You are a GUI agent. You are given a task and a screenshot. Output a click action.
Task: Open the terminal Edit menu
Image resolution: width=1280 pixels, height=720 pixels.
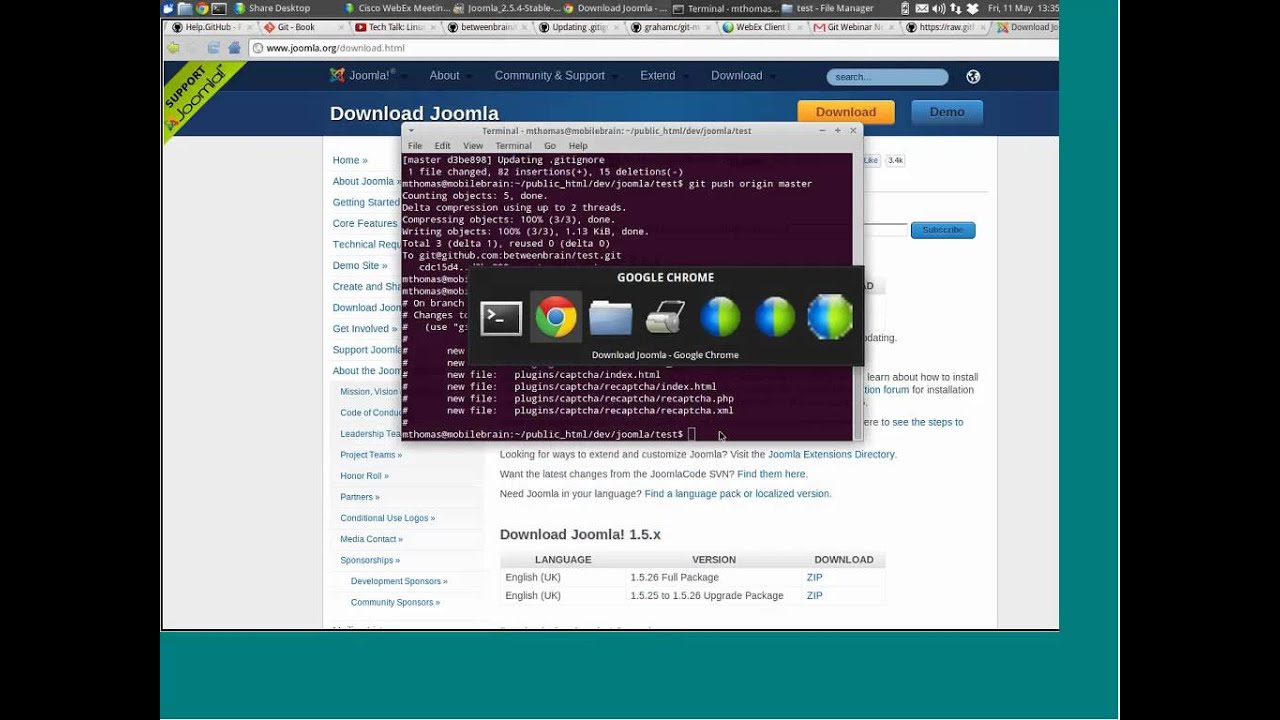coord(442,146)
